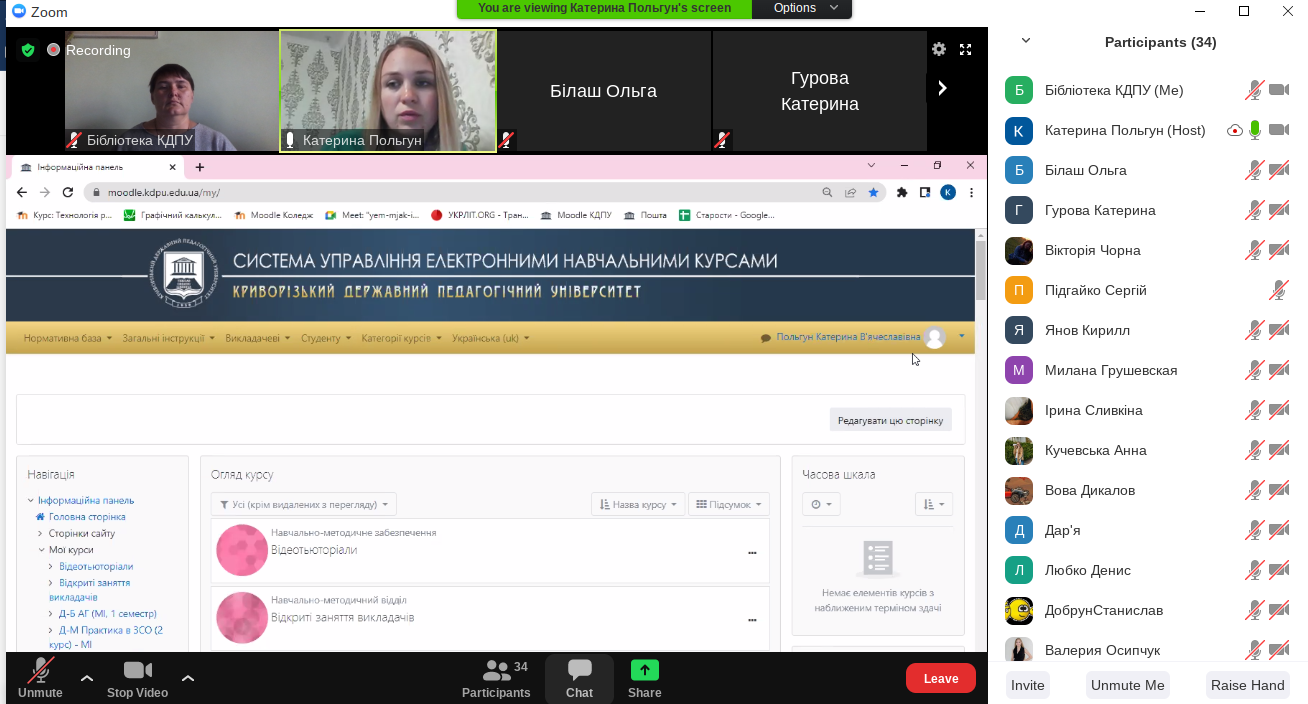The height and width of the screenshot is (704, 1308).
Task: Show next video thumbnails with right arrow
Action: point(942,88)
